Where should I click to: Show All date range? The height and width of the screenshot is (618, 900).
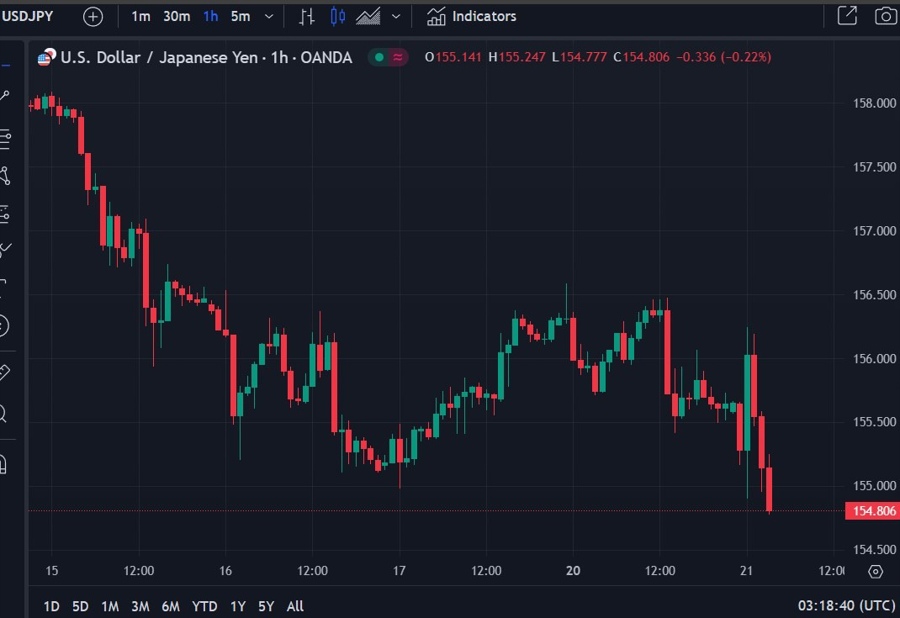pos(295,606)
